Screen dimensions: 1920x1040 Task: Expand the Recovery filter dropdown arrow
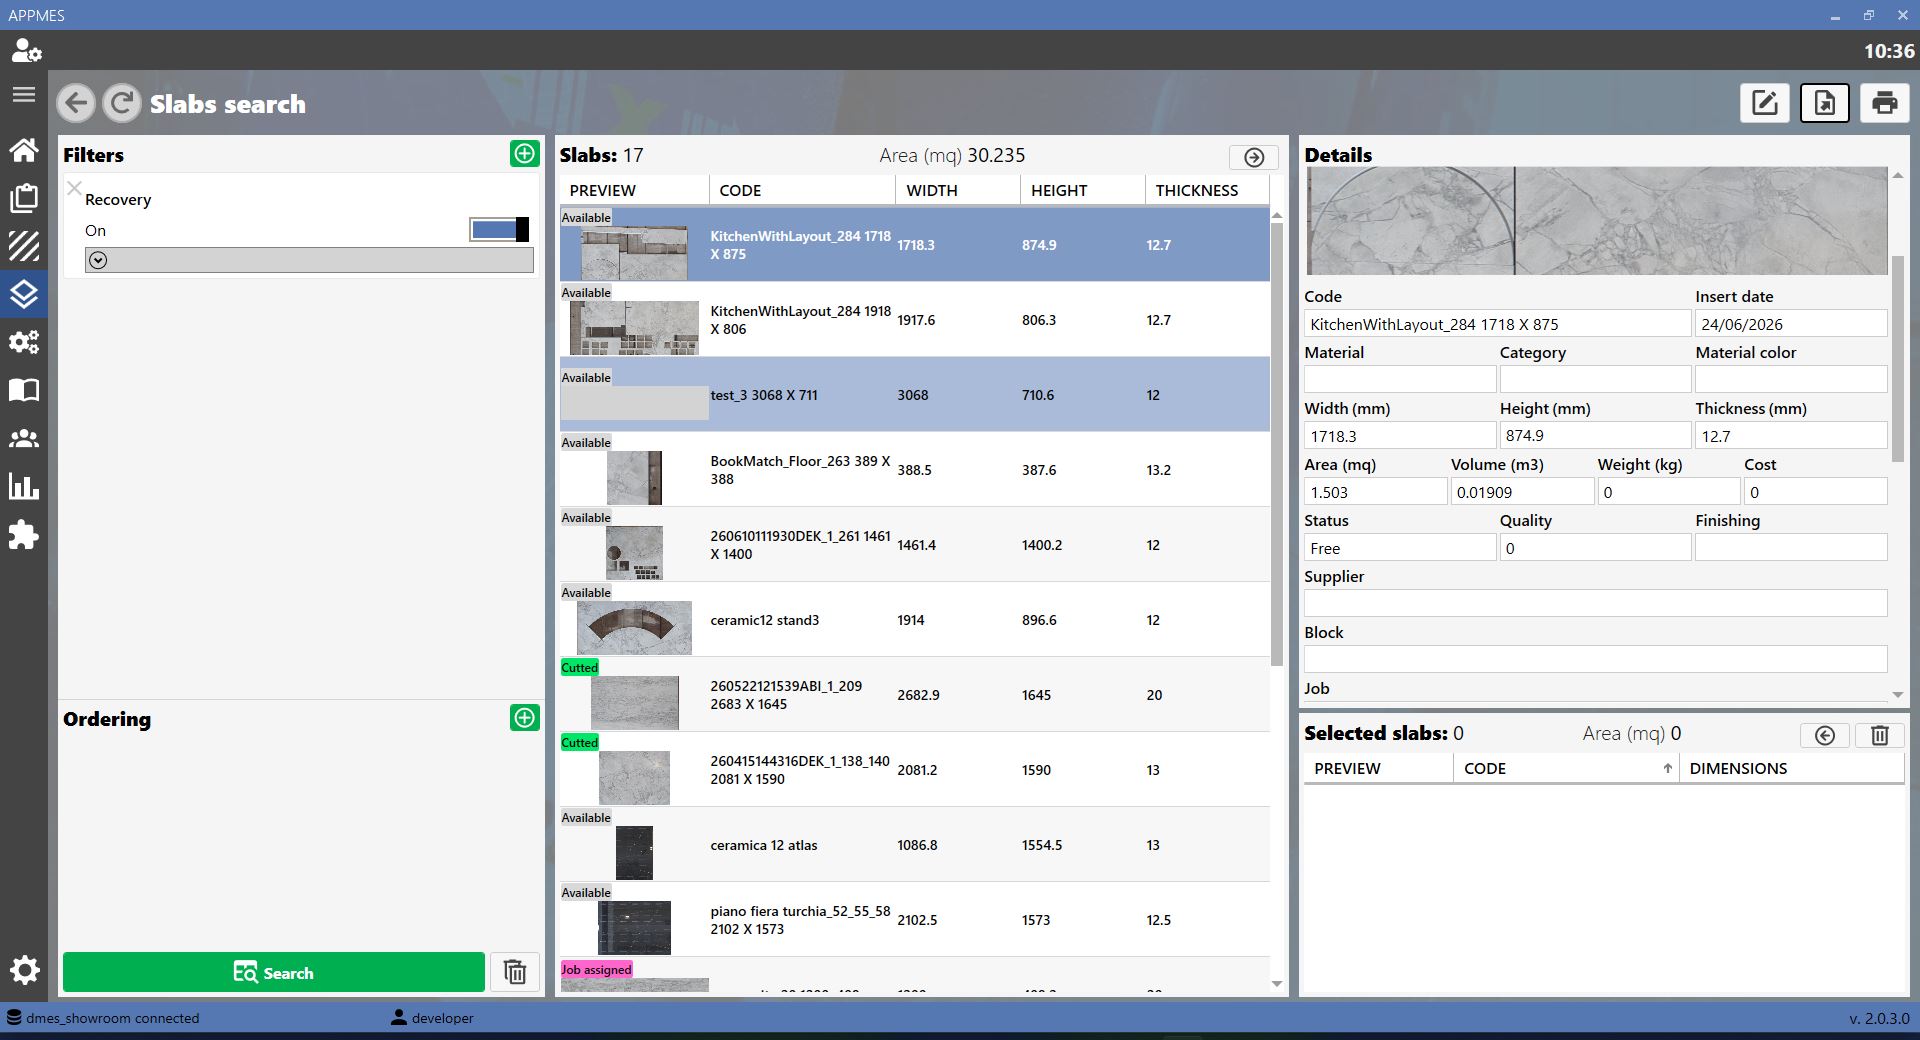pyautogui.click(x=97, y=260)
